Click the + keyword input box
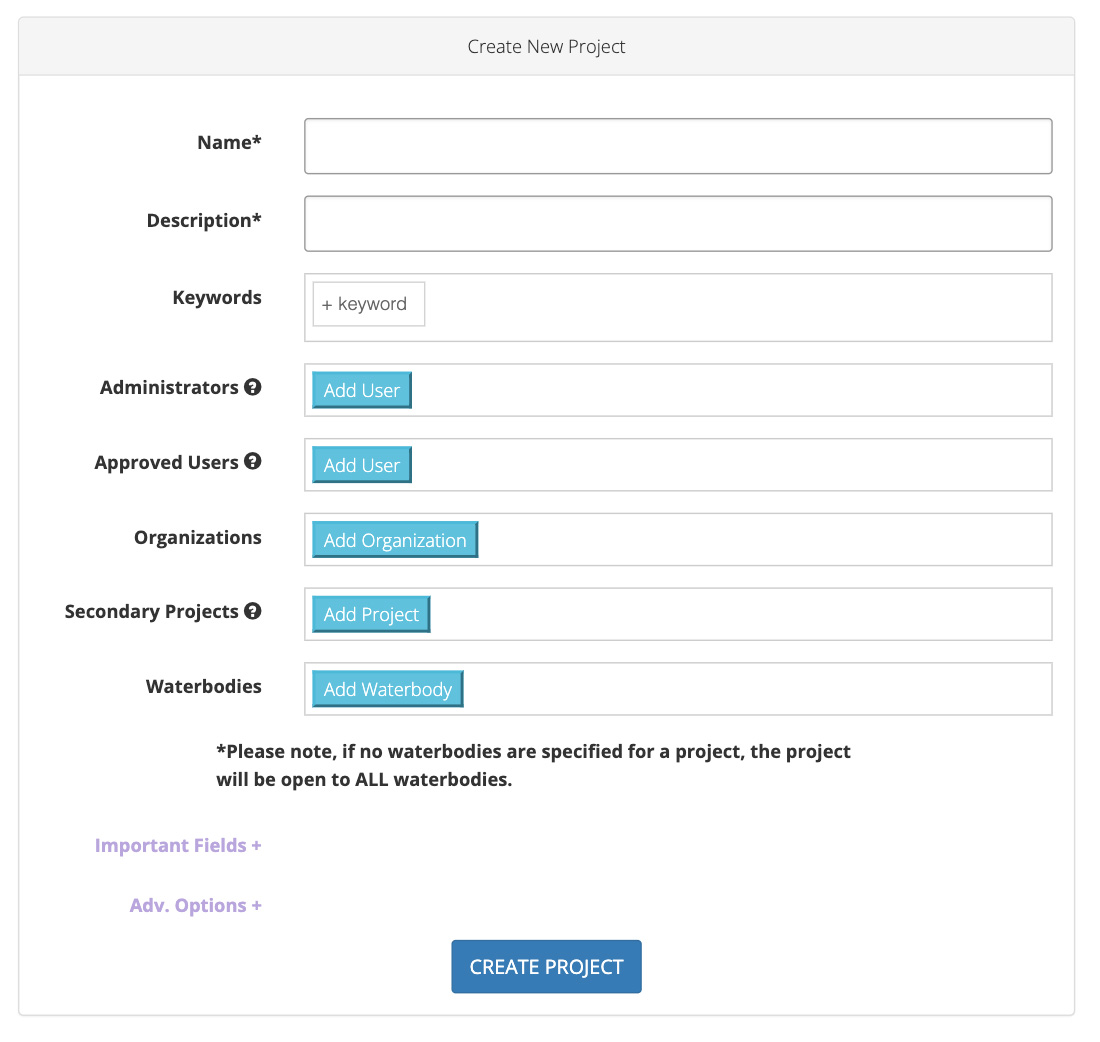 click(369, 304)
